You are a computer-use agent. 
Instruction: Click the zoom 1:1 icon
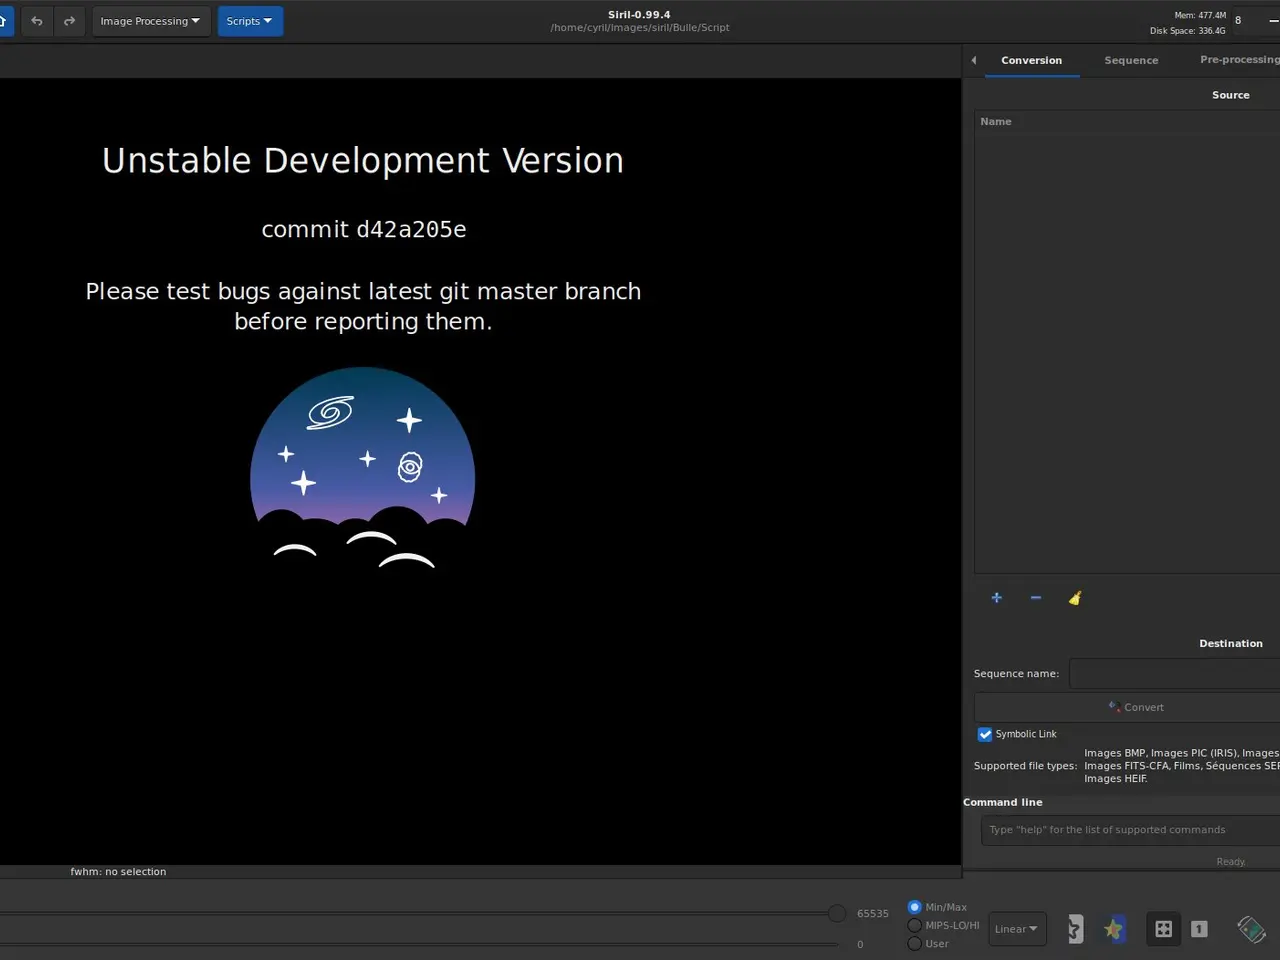point(1199,929)
